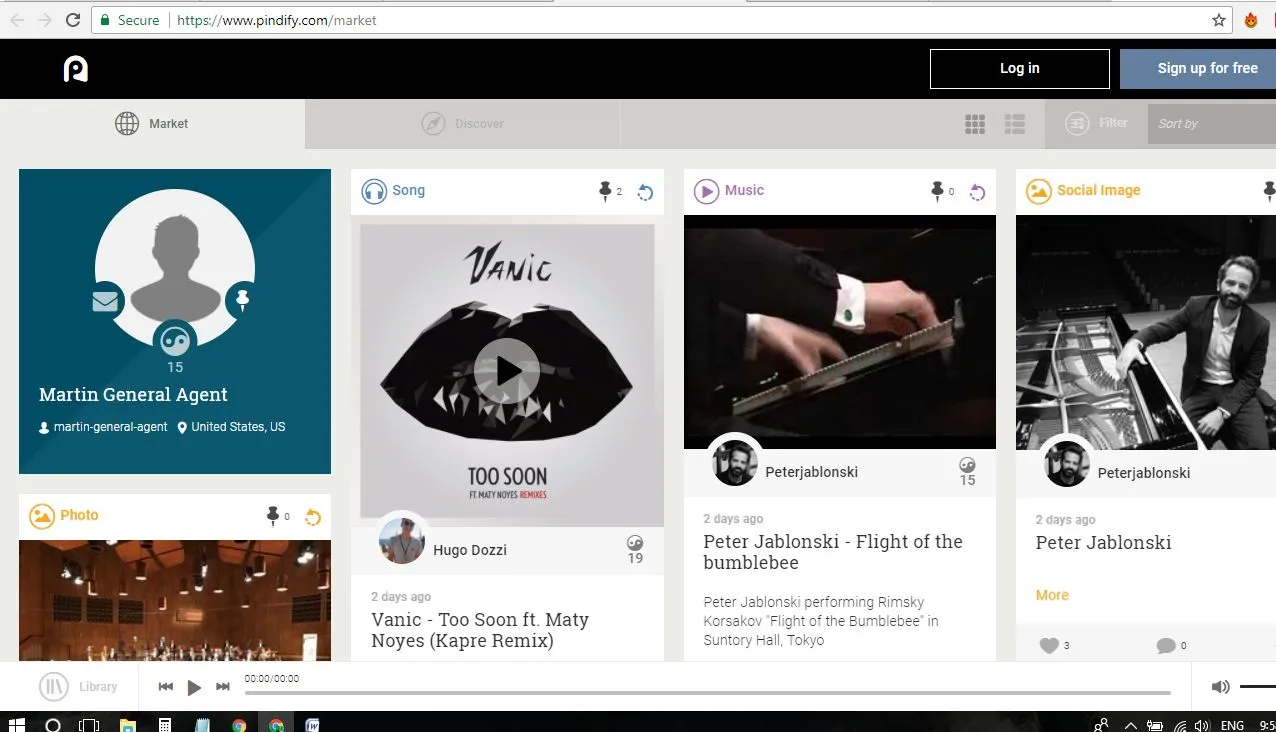Show hidden system tray icons
The height and width of the screenshot is (732, 1276).
tap(1131, 725)
